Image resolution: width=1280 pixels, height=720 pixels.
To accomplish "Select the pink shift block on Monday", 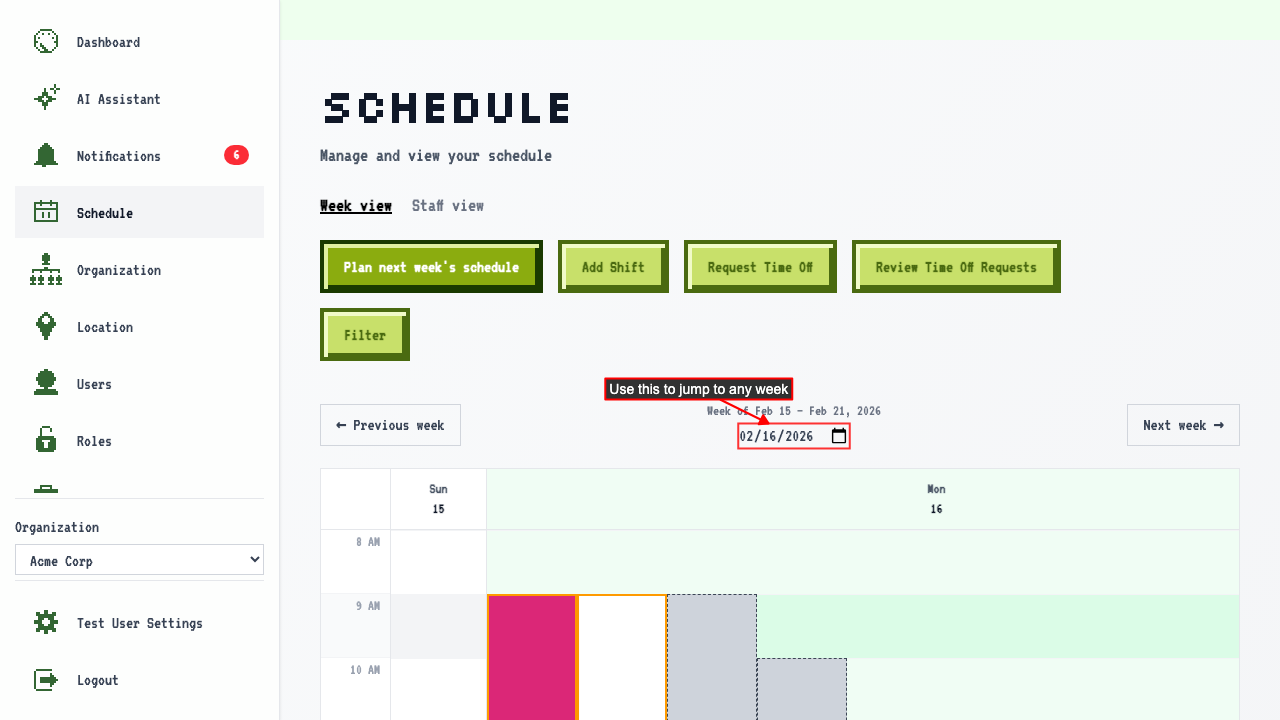I will (x=532, y=657).
